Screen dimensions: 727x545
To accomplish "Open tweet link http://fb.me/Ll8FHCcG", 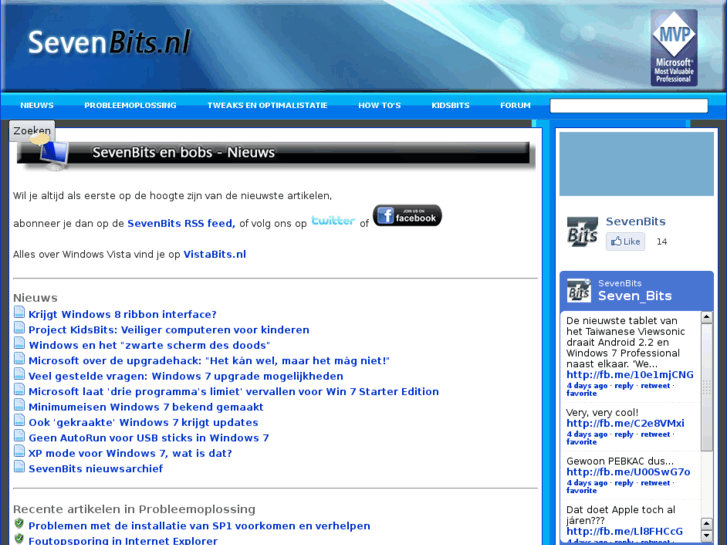I will tap(625, 532).
